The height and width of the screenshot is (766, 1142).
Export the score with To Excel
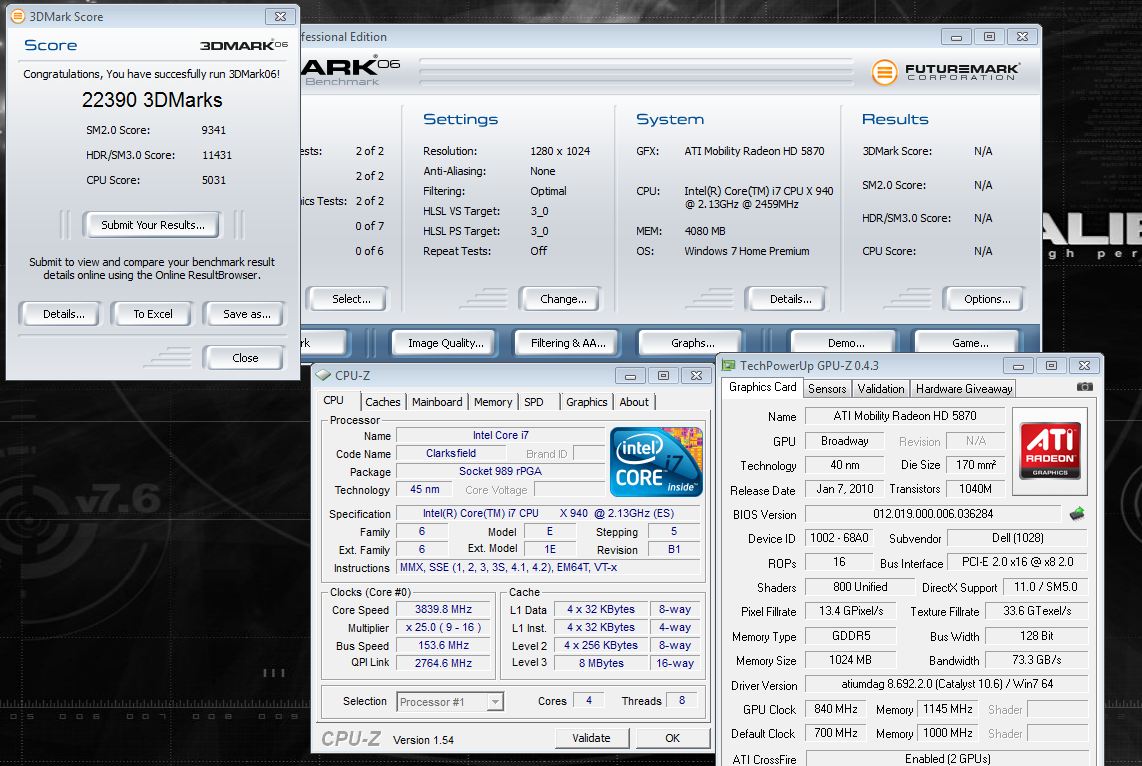tap(153, 314)
